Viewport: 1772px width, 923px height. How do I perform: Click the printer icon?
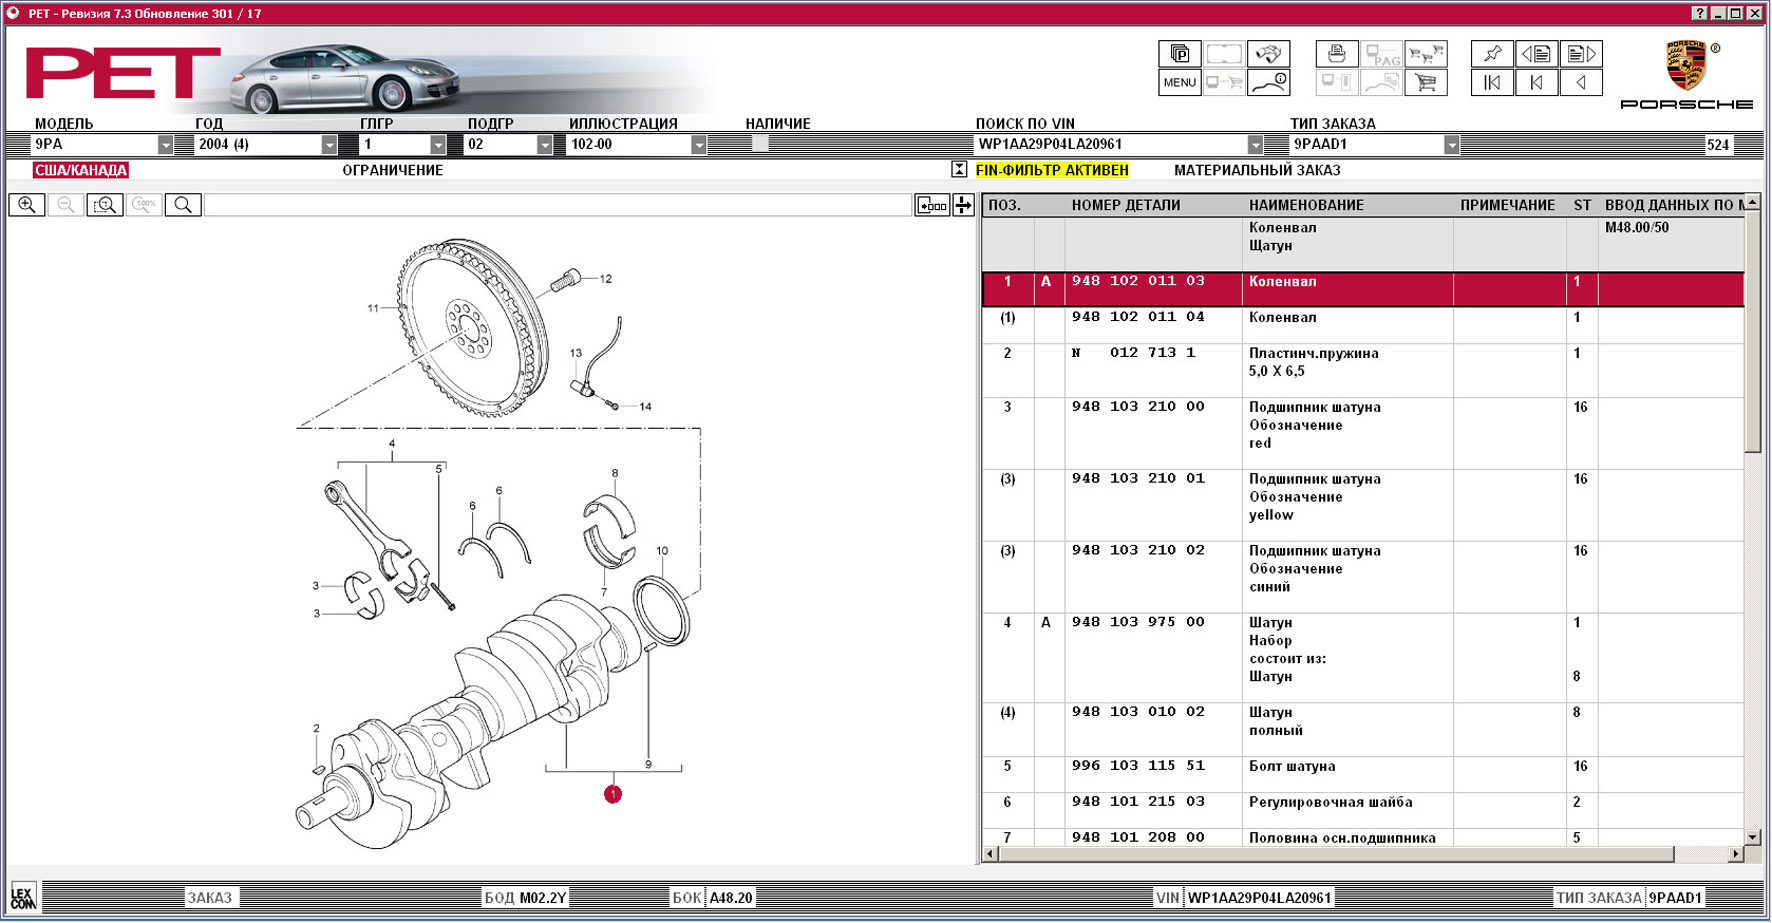[x=1336, y=54]
